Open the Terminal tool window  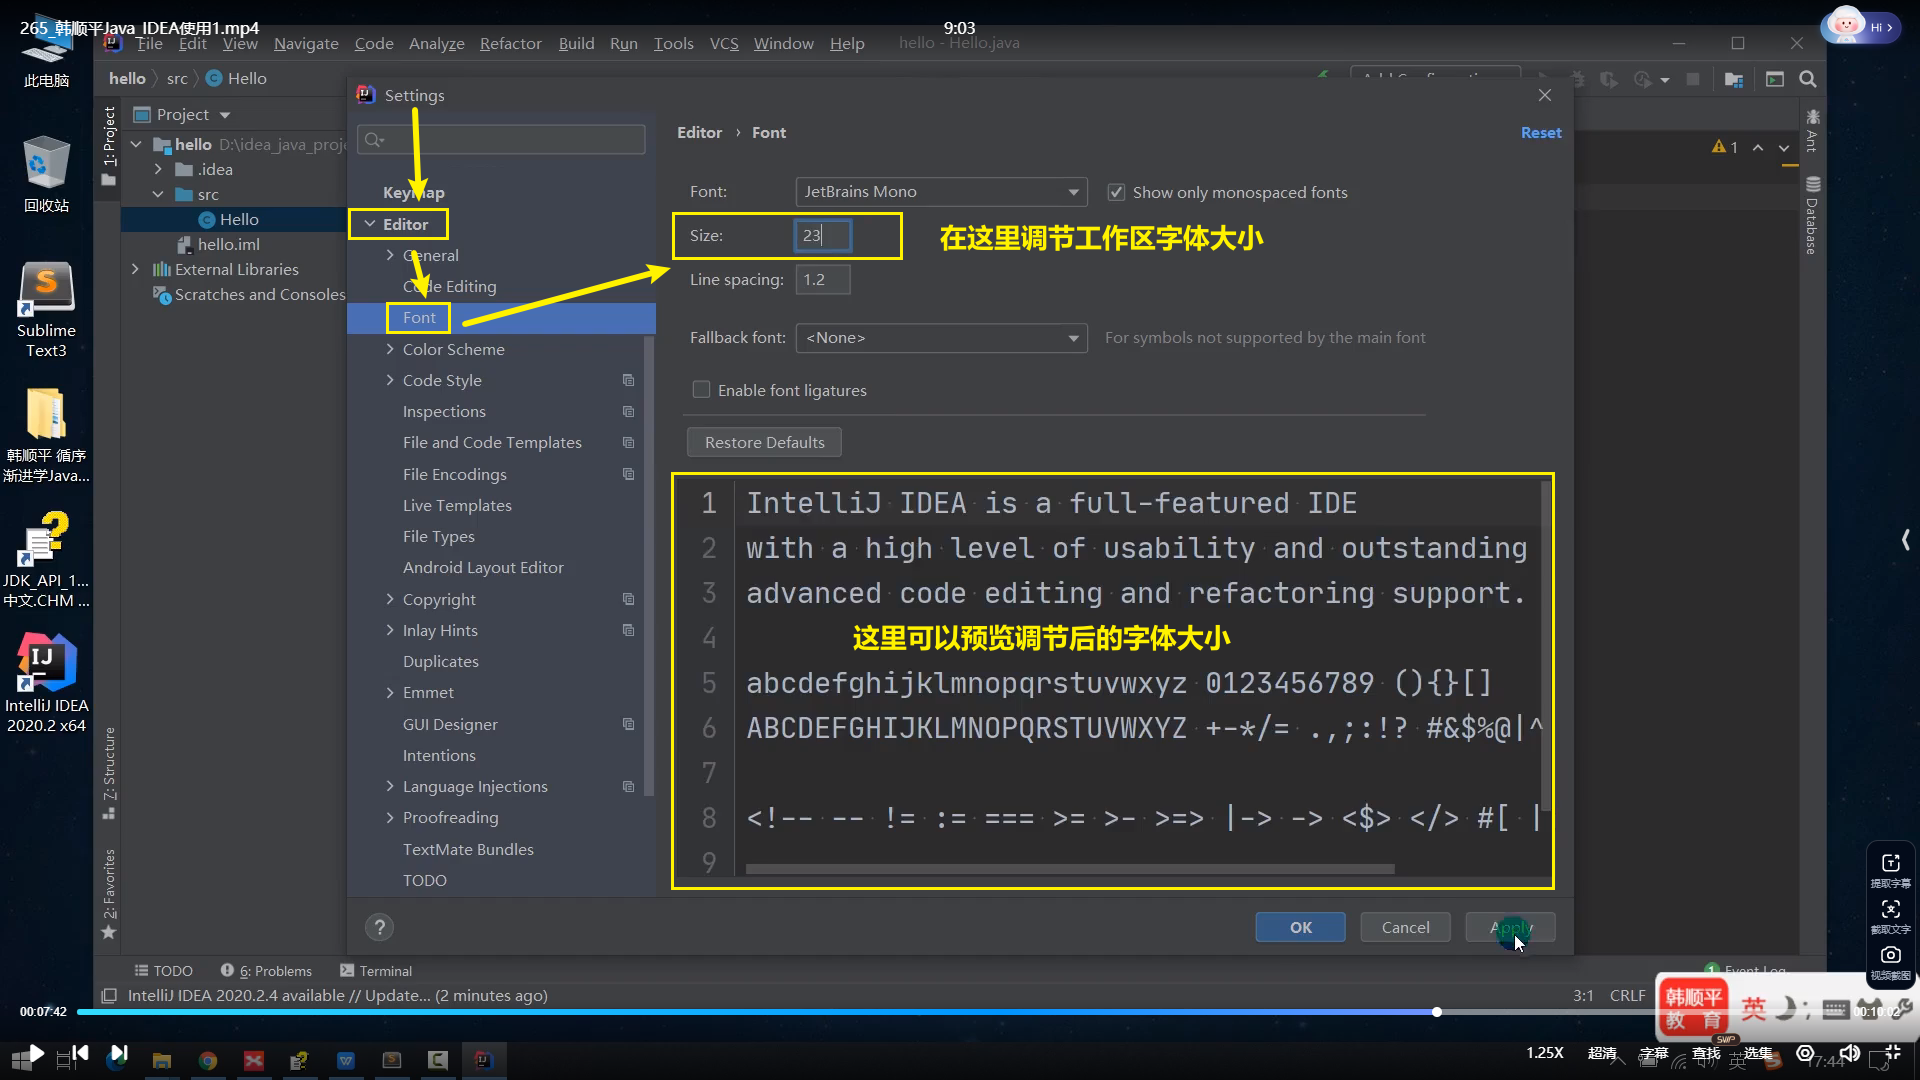click(376, 971)
